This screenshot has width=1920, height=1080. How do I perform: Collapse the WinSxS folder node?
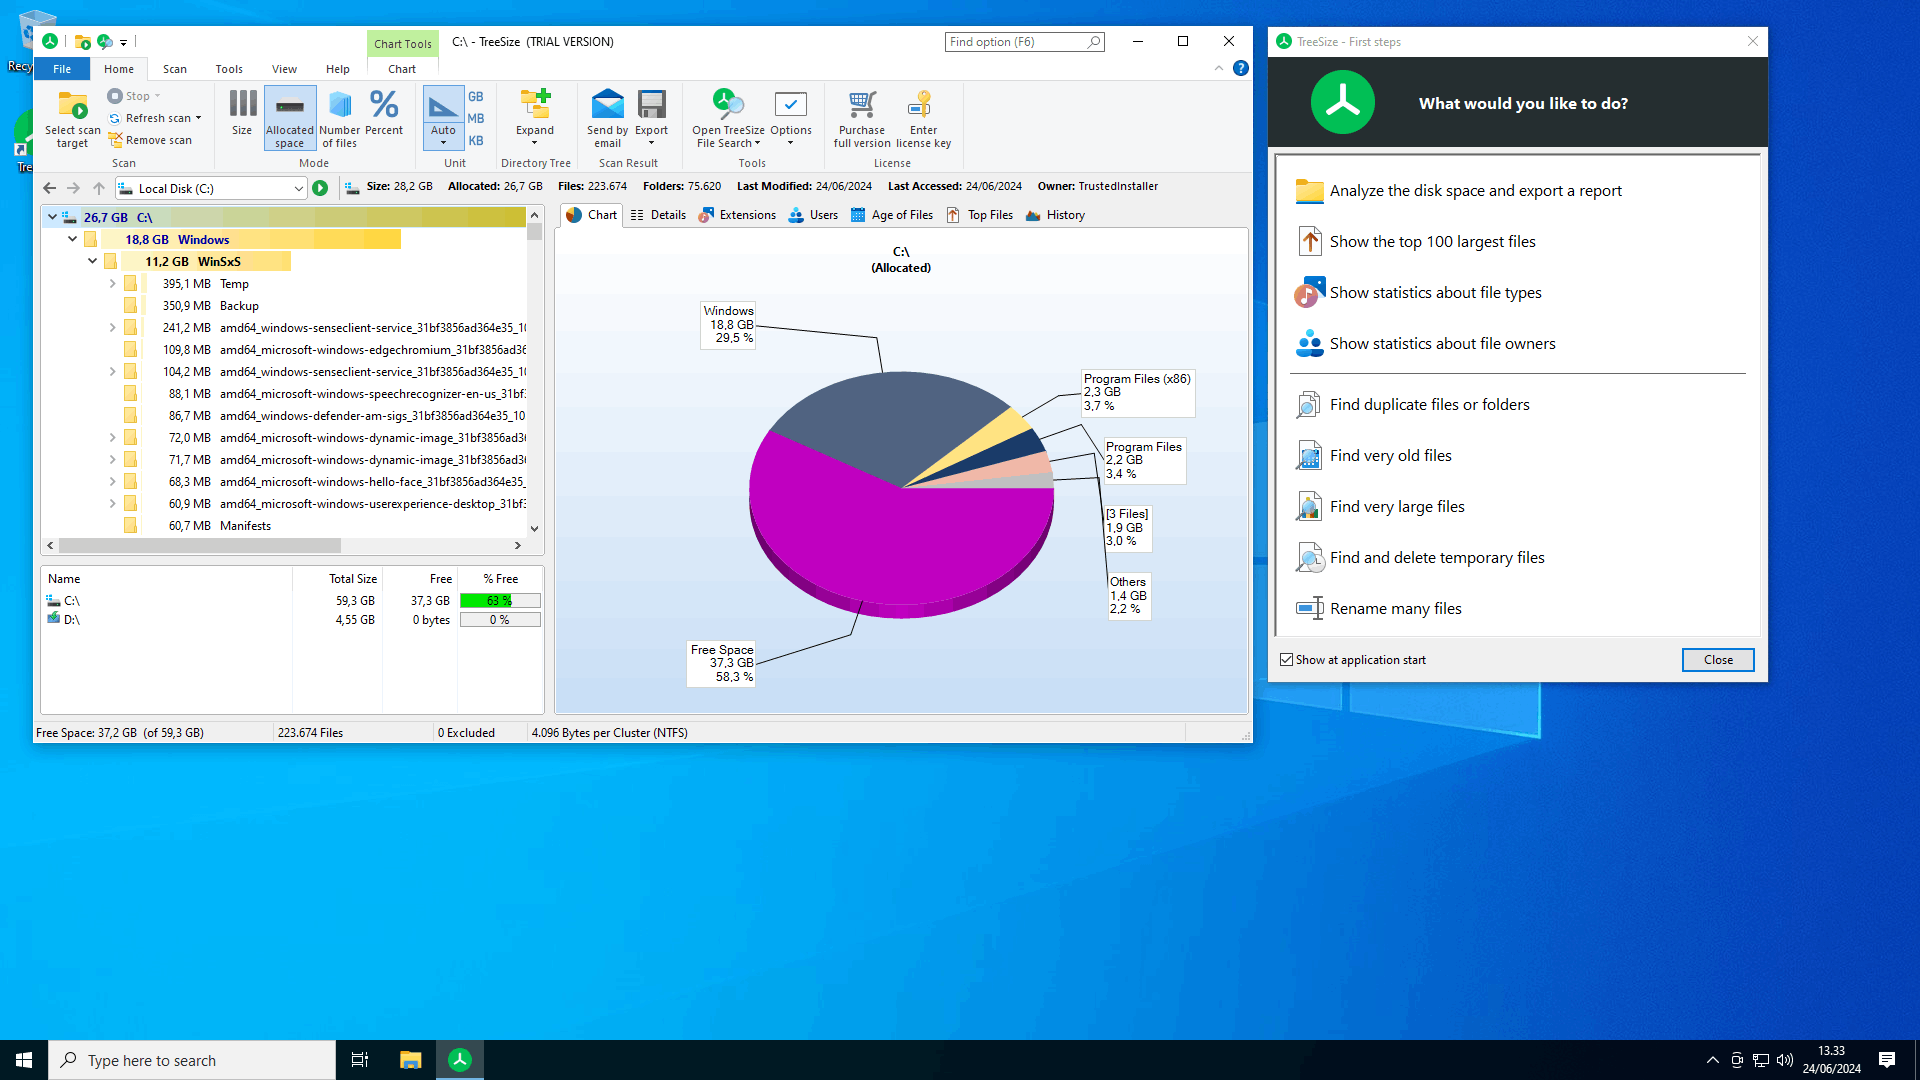pyautogui.click(x=92, y=261)
